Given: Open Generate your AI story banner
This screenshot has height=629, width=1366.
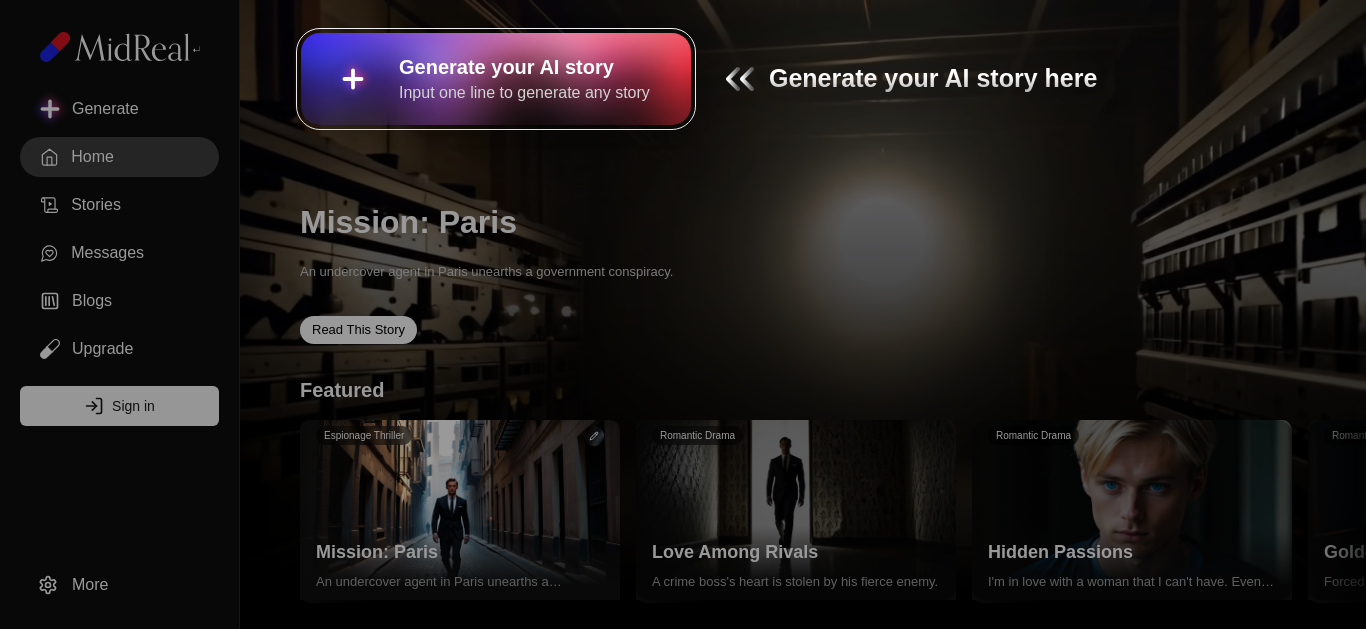Looking at the screenshot, I should [496, 79].
